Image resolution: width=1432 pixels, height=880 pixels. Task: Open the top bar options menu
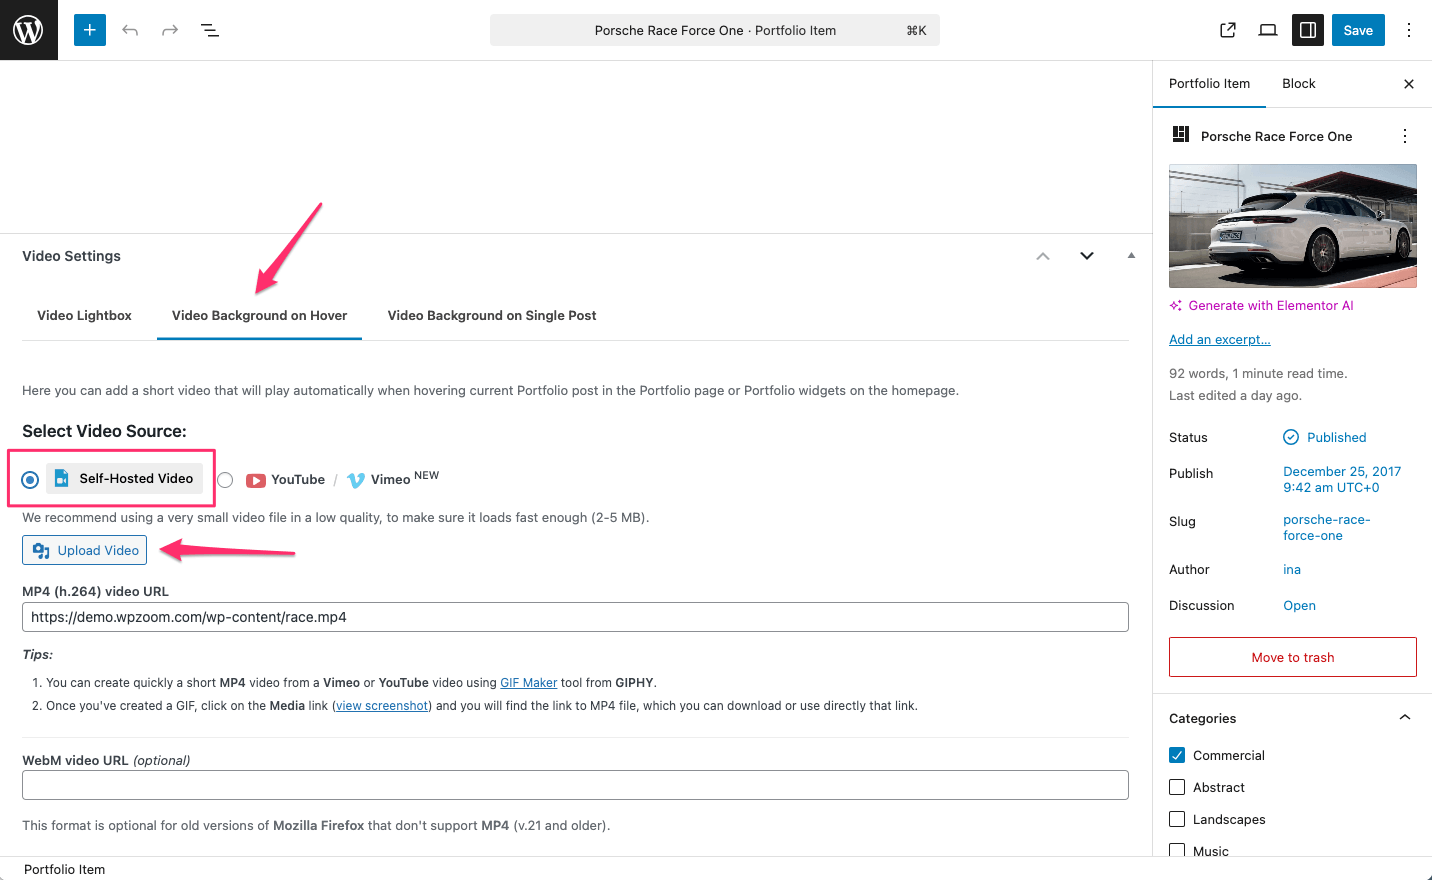click(x=1408, y=30)
